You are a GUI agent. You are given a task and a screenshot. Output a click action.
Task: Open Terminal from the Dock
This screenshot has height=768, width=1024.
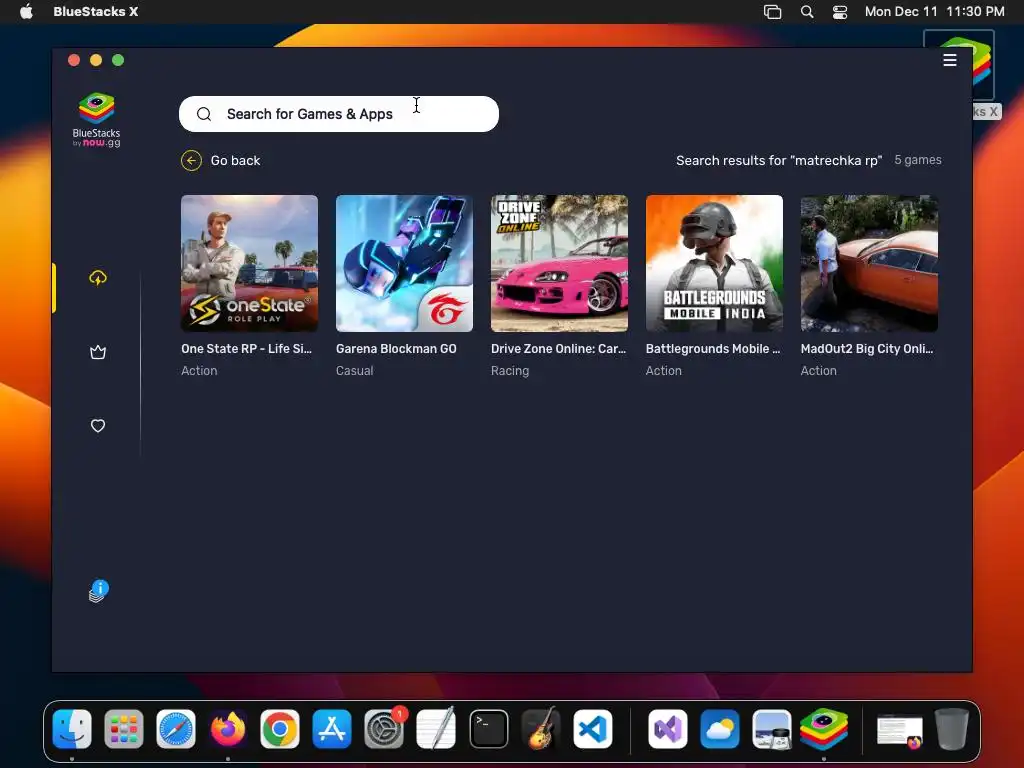(488, 729)
